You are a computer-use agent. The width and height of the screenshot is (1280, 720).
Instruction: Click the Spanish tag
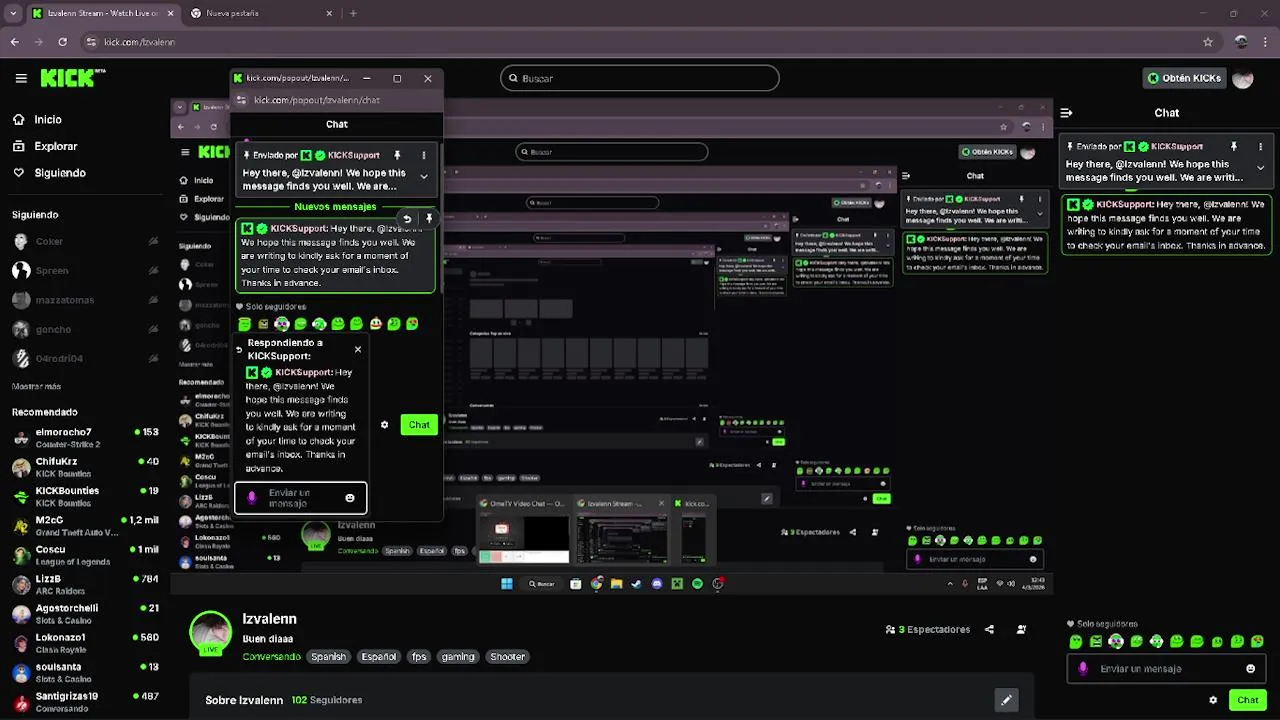click(328, 657)
